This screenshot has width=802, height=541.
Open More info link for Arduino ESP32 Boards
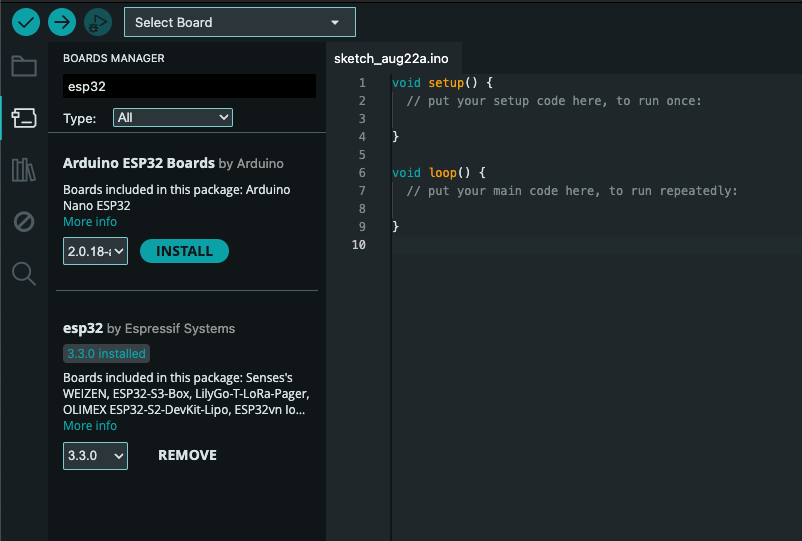[90, 222]
